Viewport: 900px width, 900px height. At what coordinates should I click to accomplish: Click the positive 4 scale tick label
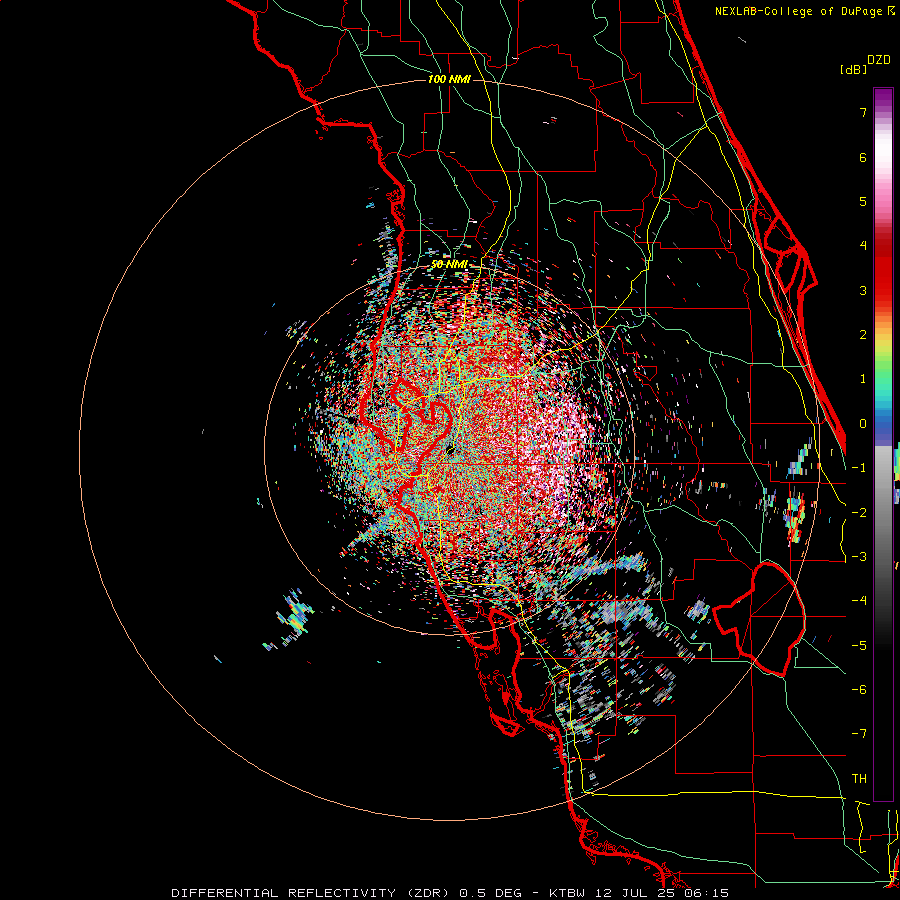tap(863, 246)
